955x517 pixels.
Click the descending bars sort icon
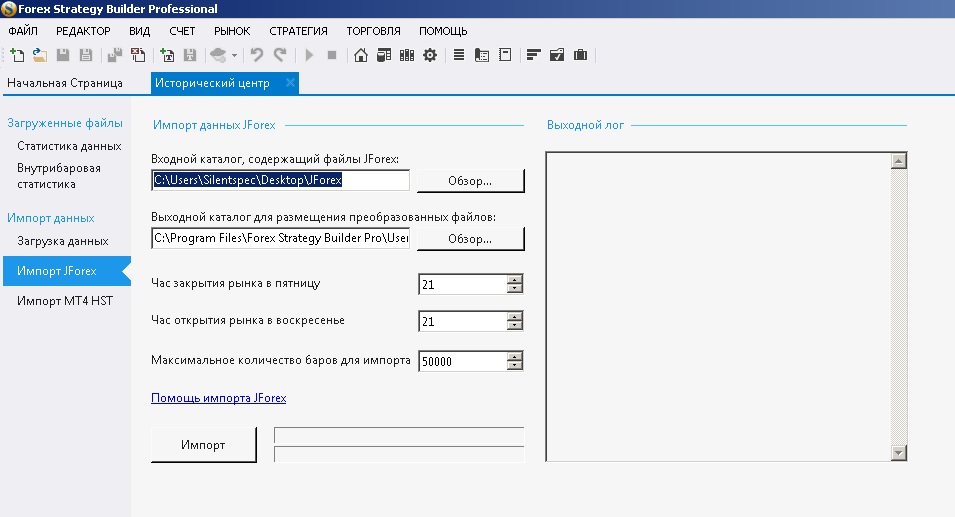[534, 55]
